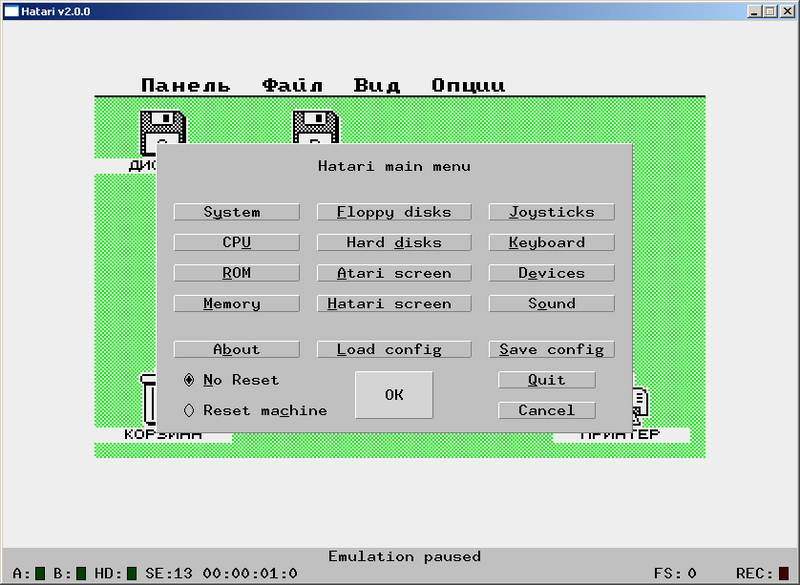Open the Memory settings
This screenshot has height=585, width=800.
tap(236, 303)
